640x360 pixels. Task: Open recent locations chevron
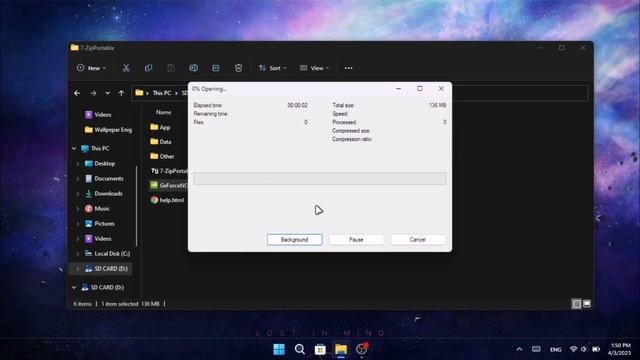pos(107,93)
